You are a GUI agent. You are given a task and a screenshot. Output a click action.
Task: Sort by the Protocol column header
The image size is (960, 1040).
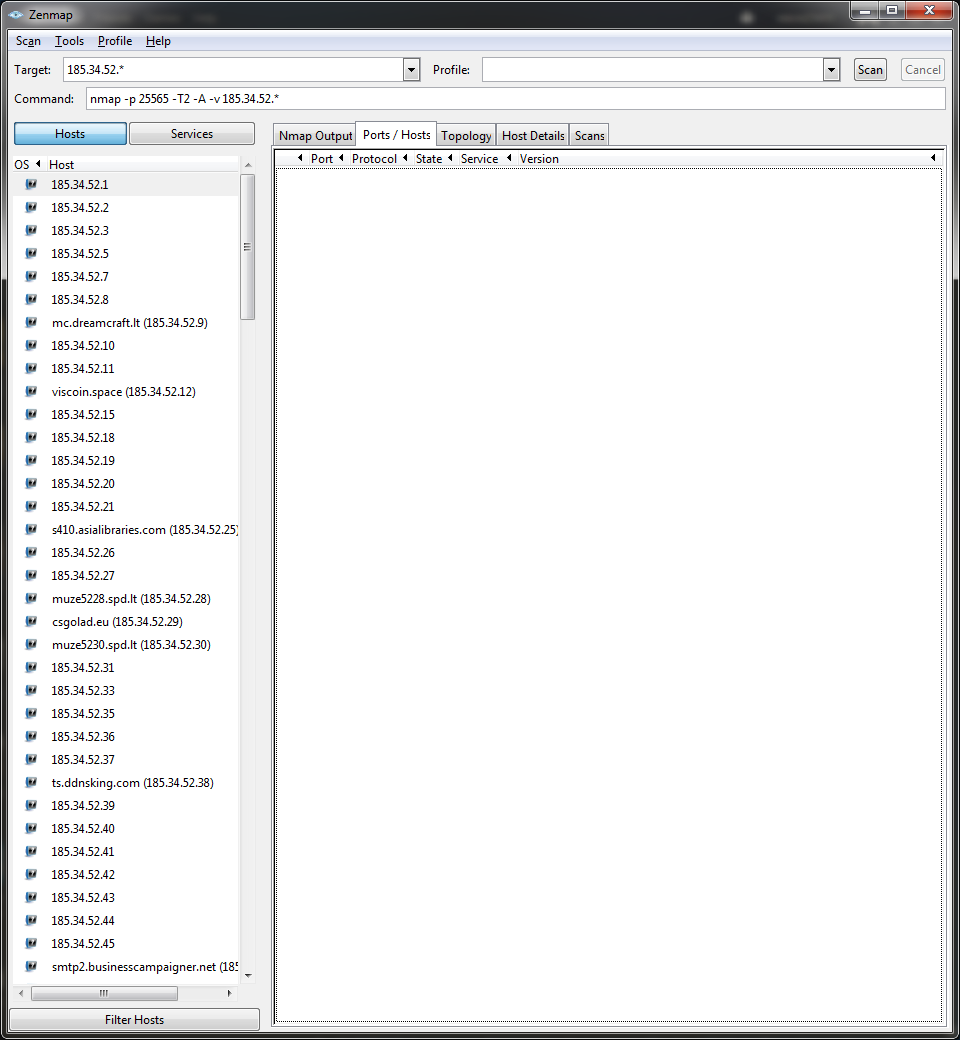click(374, 159)
